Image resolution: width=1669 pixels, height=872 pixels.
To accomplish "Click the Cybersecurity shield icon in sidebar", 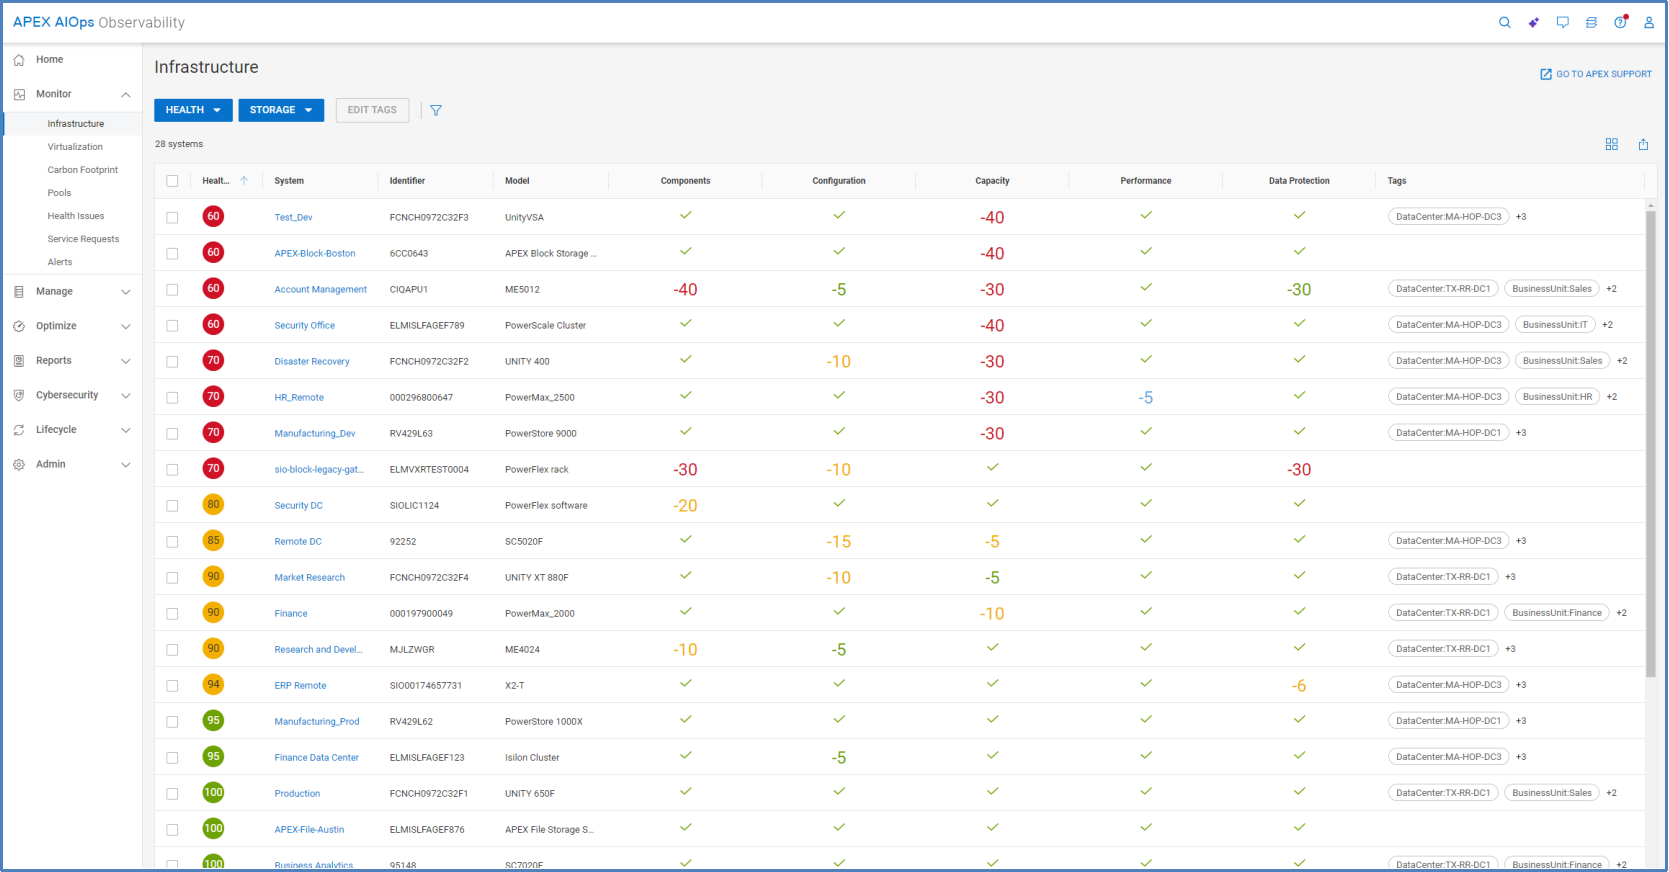I will (19, 395).
